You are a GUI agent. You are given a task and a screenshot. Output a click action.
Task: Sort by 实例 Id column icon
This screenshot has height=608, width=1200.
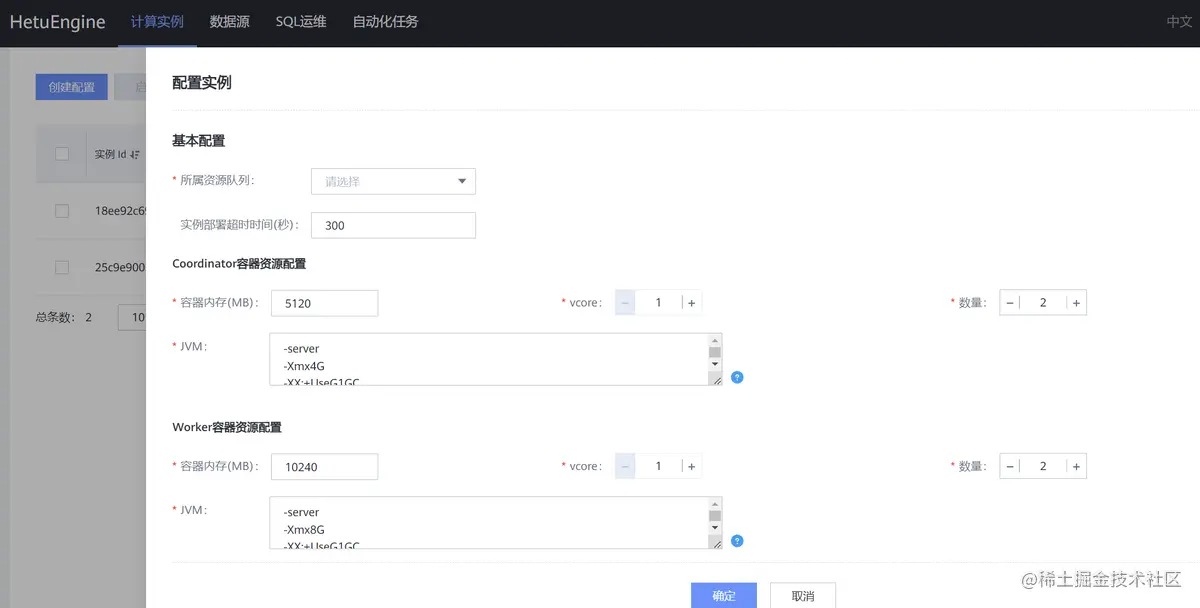(x=134, y=154)
